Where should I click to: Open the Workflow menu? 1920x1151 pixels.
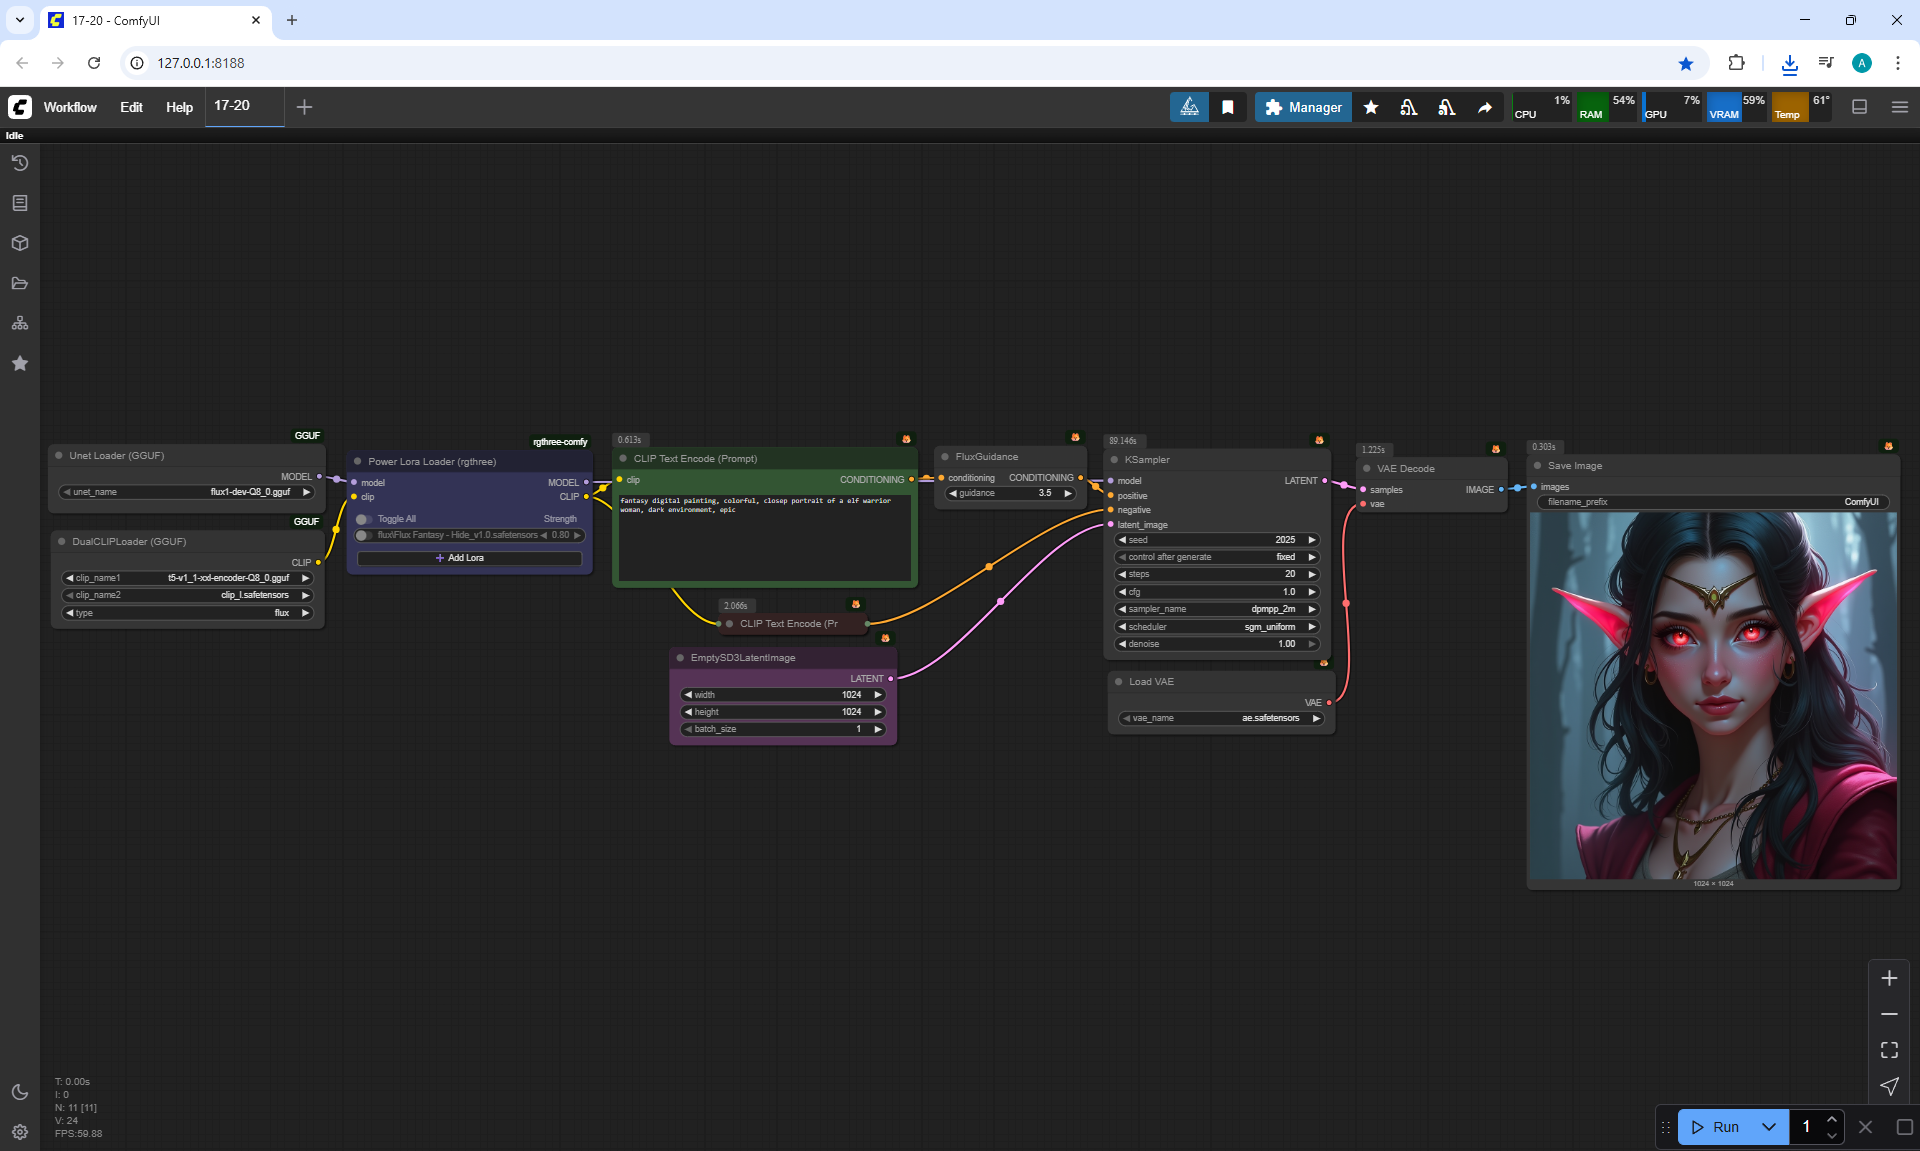pyautogui.click(x=70, y=107)
